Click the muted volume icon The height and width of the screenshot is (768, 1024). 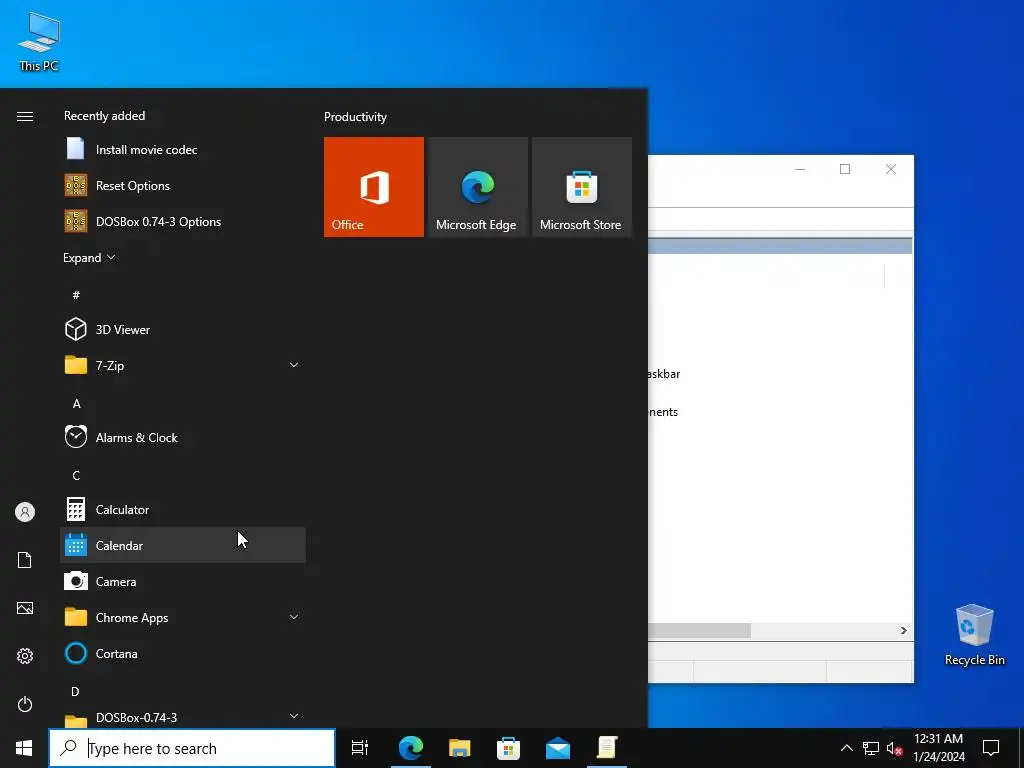tap(895, 748)
